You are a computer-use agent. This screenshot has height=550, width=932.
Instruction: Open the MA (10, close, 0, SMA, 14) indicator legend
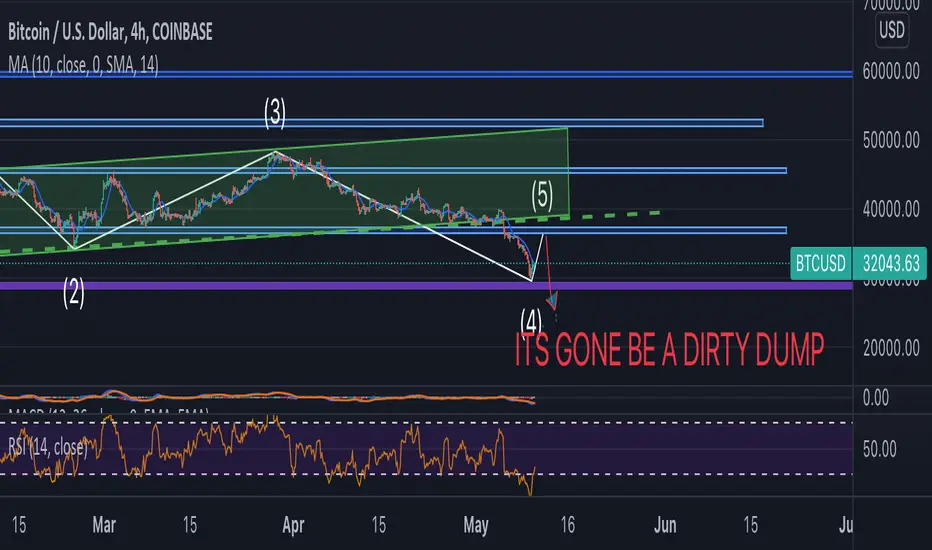[83, 64]
